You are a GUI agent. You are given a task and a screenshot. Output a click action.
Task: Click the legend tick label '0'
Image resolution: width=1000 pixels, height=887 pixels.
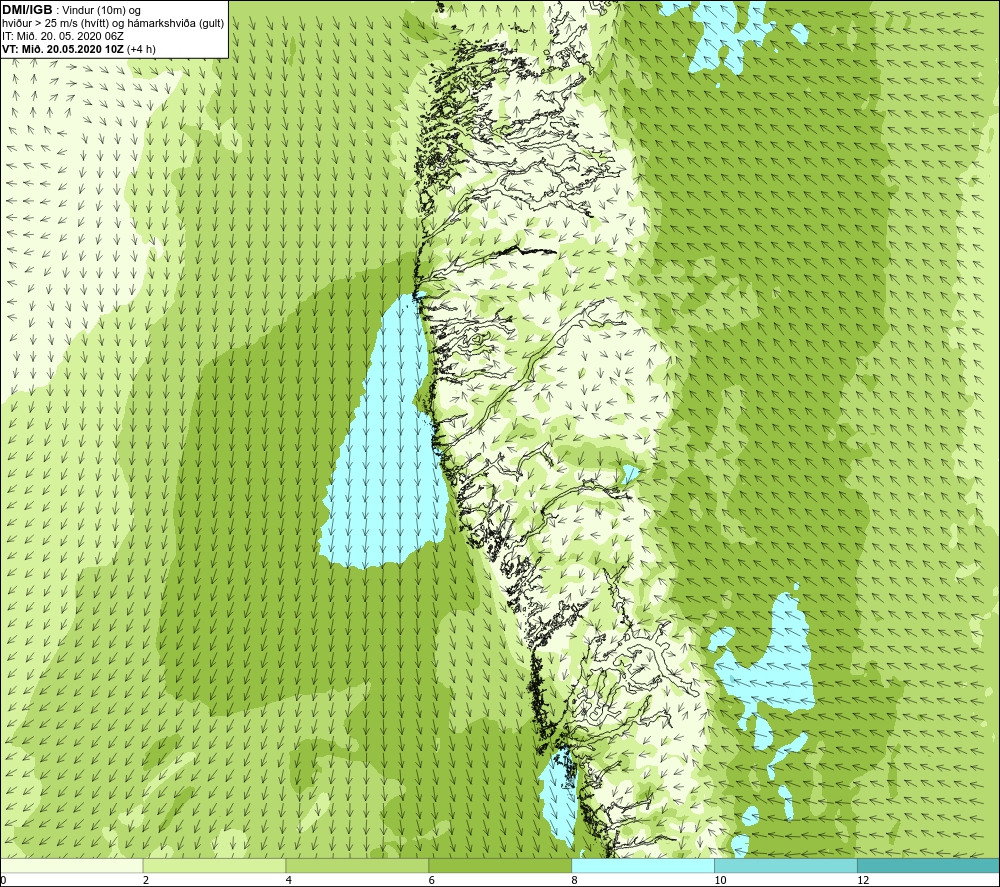[x=3, y=880]
